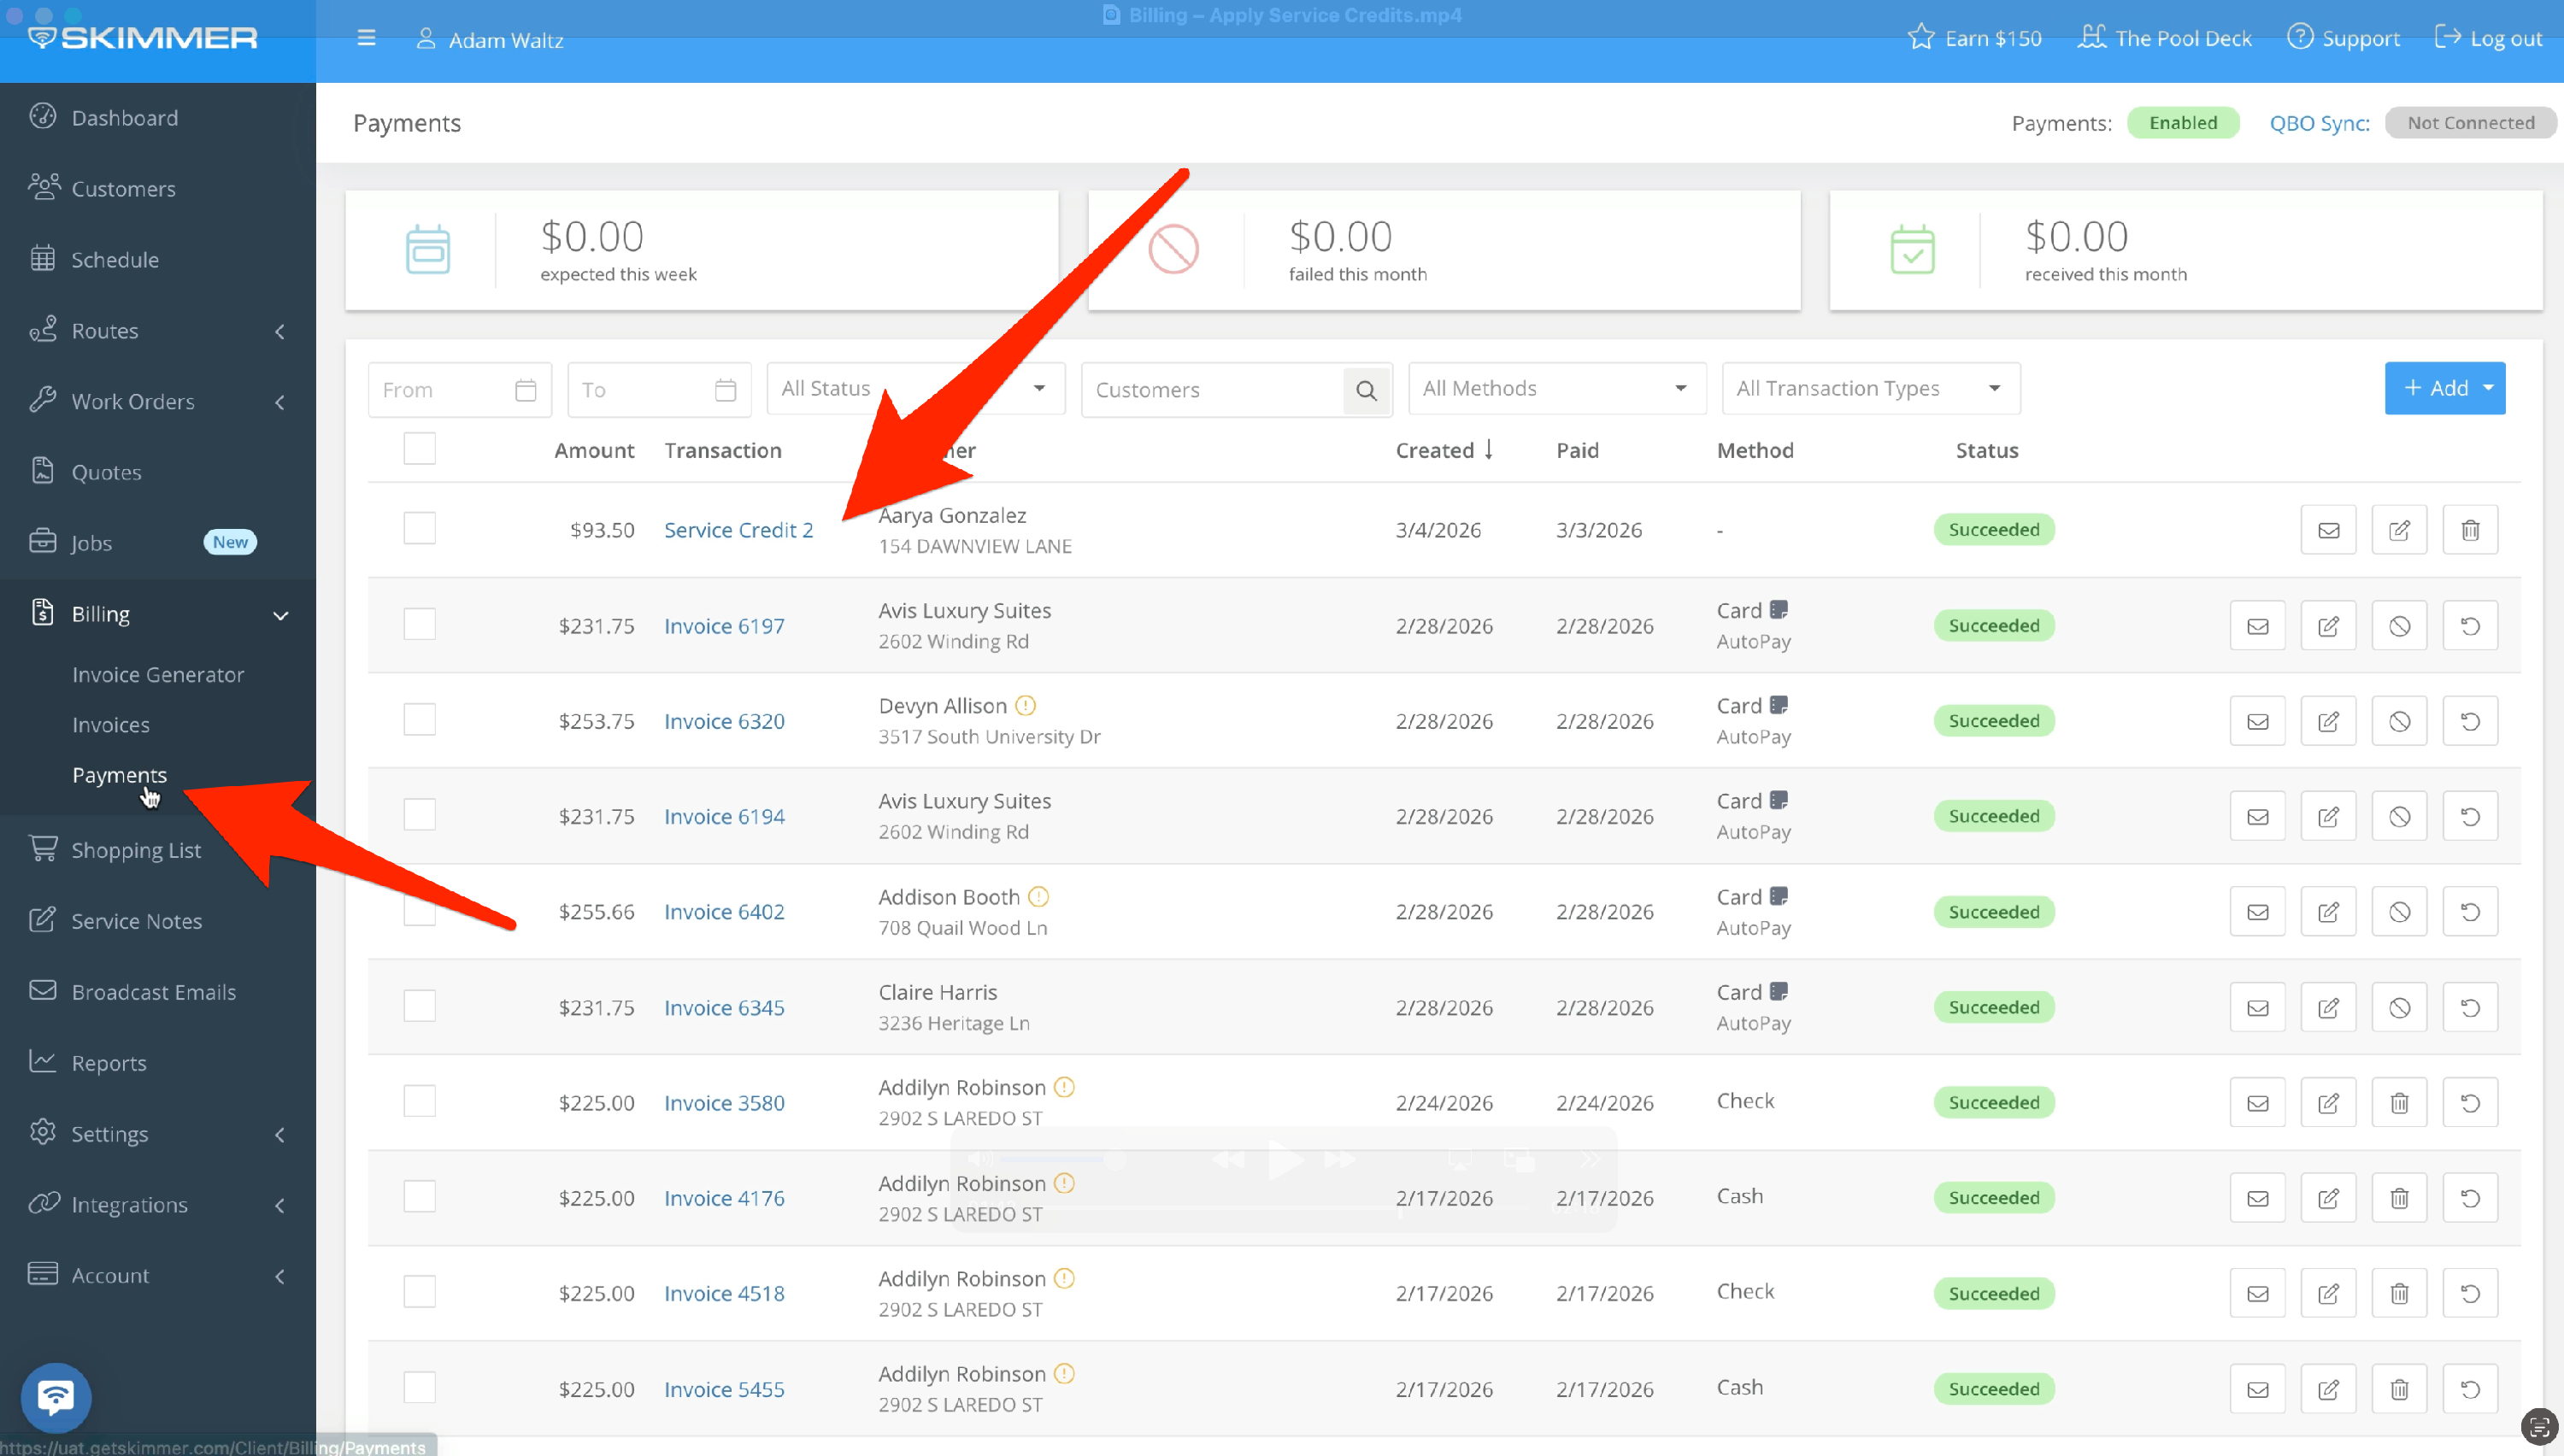Check the select-all header checkbox
This screenshot has height=1456, width=2564.
(419, 449)
